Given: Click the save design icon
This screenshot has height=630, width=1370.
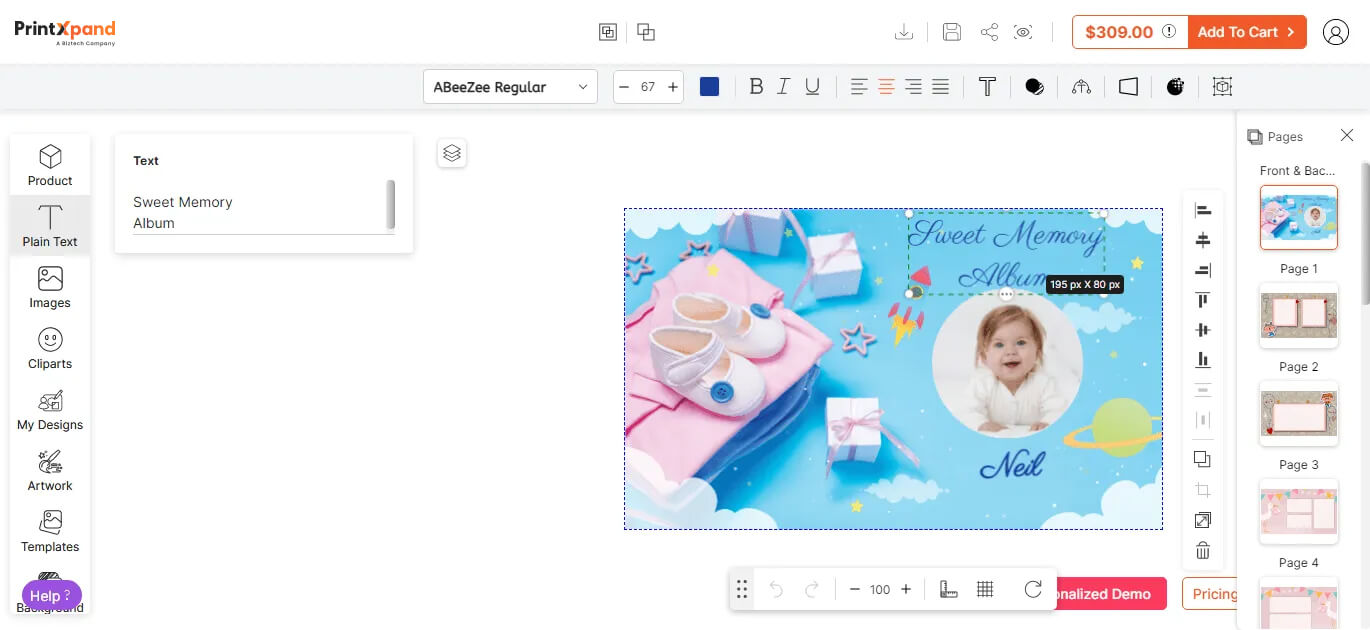Looking at the screenshot, I should (952, 32).
